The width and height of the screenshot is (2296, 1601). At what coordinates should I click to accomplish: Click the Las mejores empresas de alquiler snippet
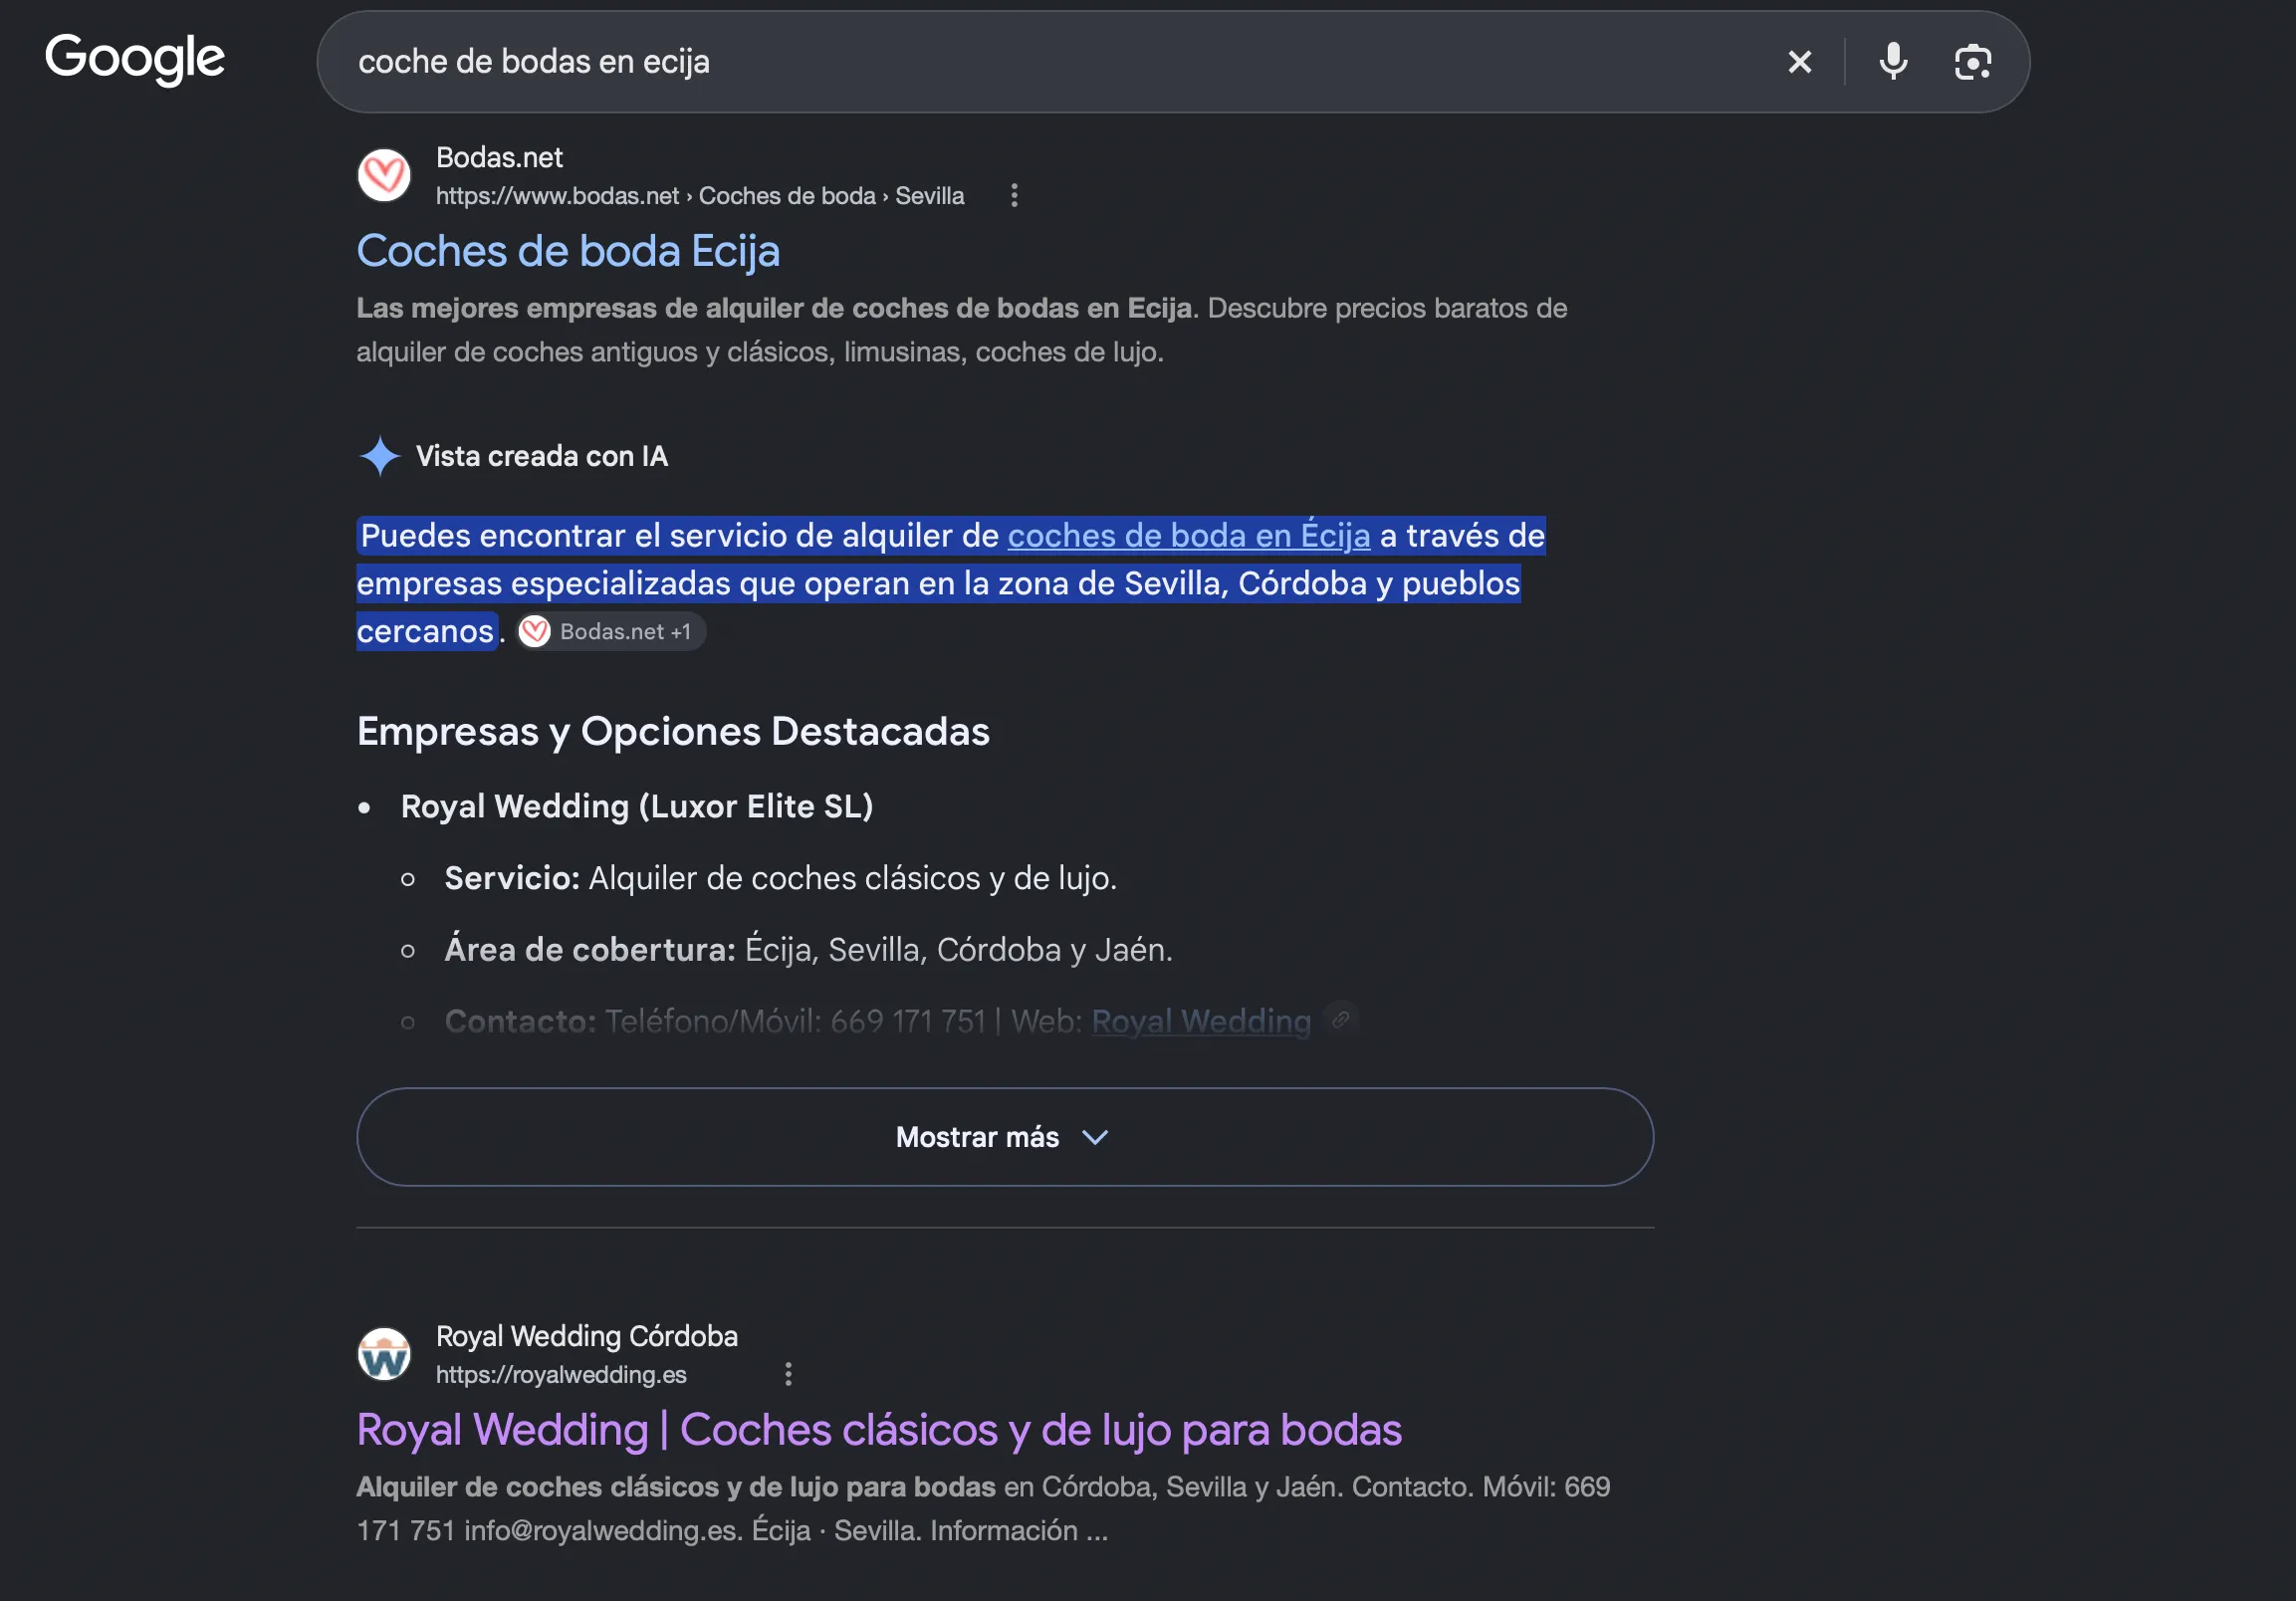961,330
